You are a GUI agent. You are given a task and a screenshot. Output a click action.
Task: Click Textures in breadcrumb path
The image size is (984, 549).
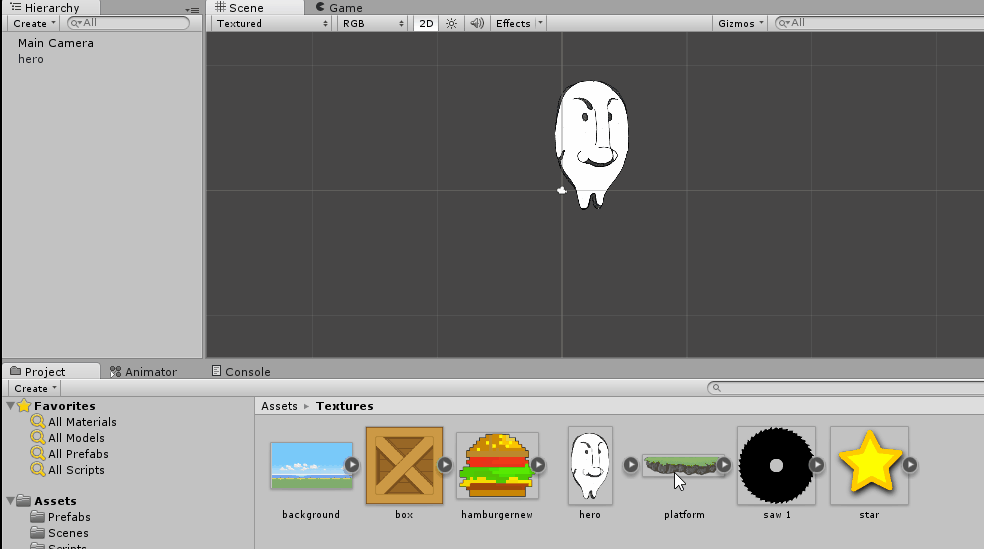[x=345, y=406]
